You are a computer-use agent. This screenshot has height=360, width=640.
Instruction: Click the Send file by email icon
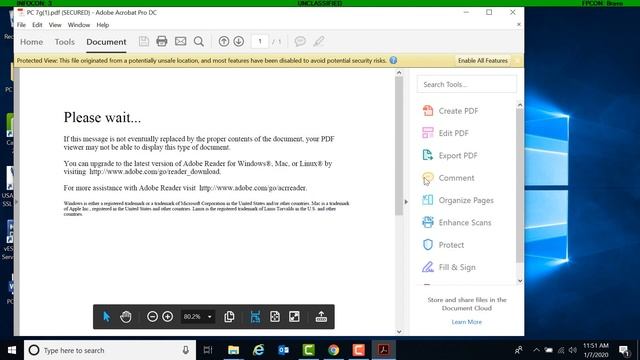180,41
